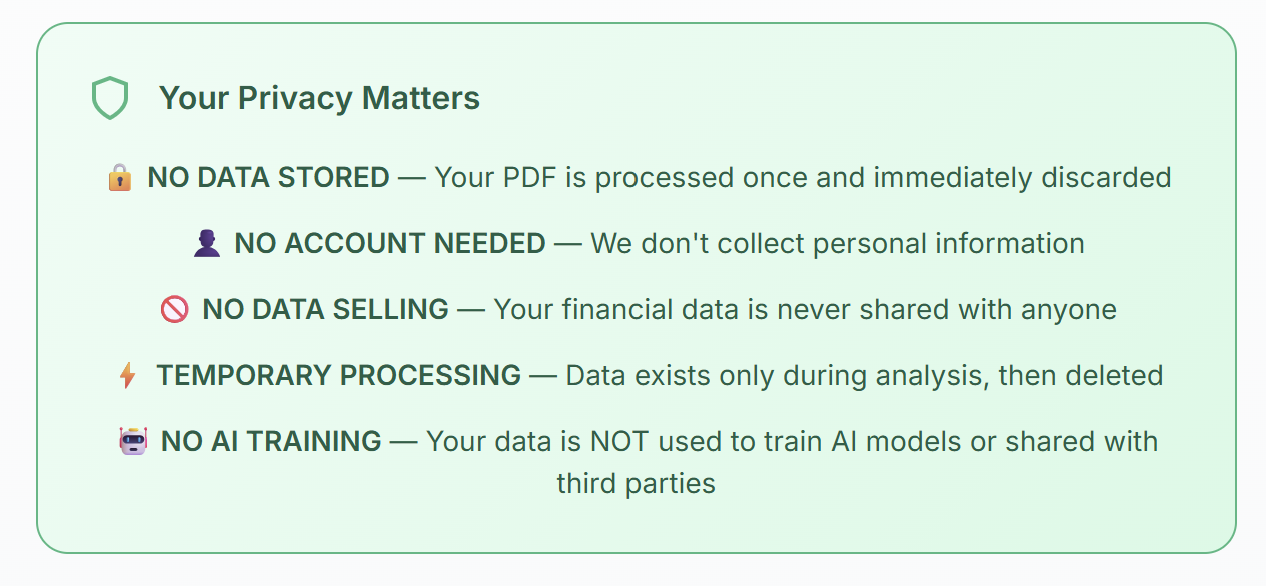The width and height of the screenshot is (1266, 586).
Task: Click the padlock icon beside NO DATA STORED
Action: click(120, 178)
